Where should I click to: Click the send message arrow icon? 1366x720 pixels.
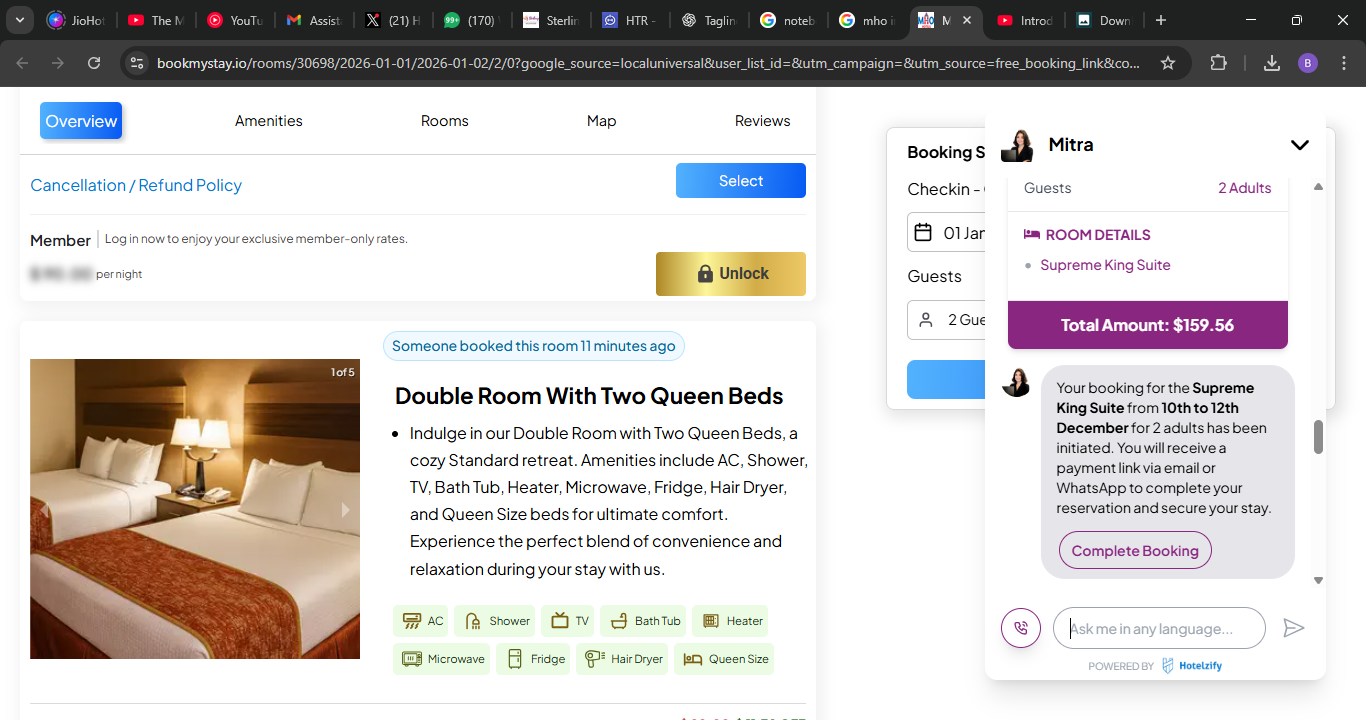1294,628
